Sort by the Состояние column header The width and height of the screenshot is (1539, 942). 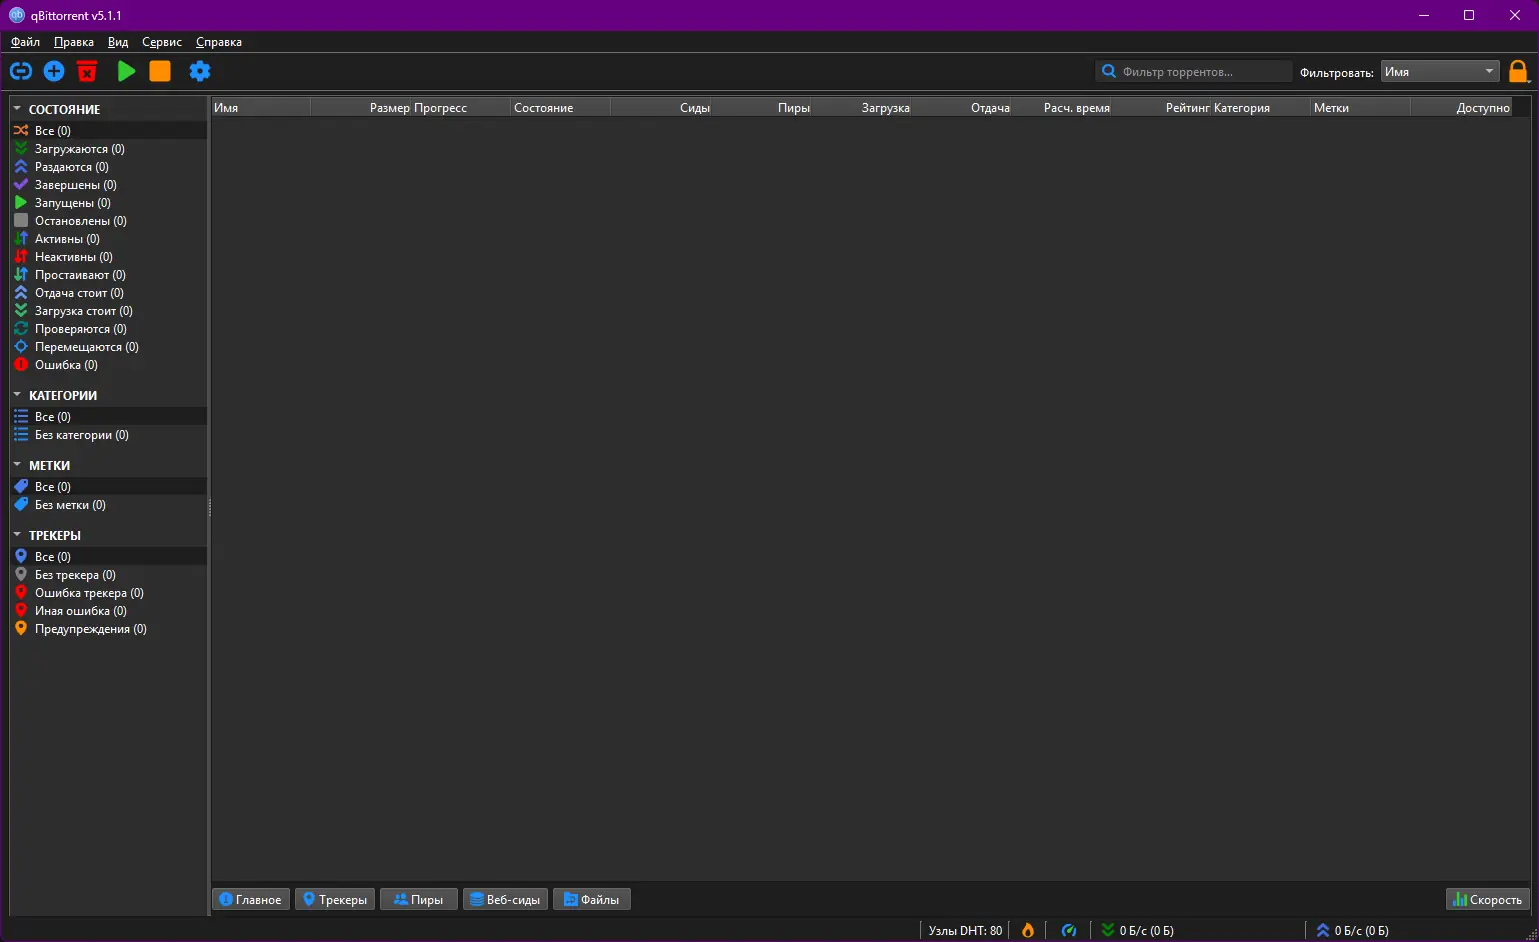click(560, 107)
